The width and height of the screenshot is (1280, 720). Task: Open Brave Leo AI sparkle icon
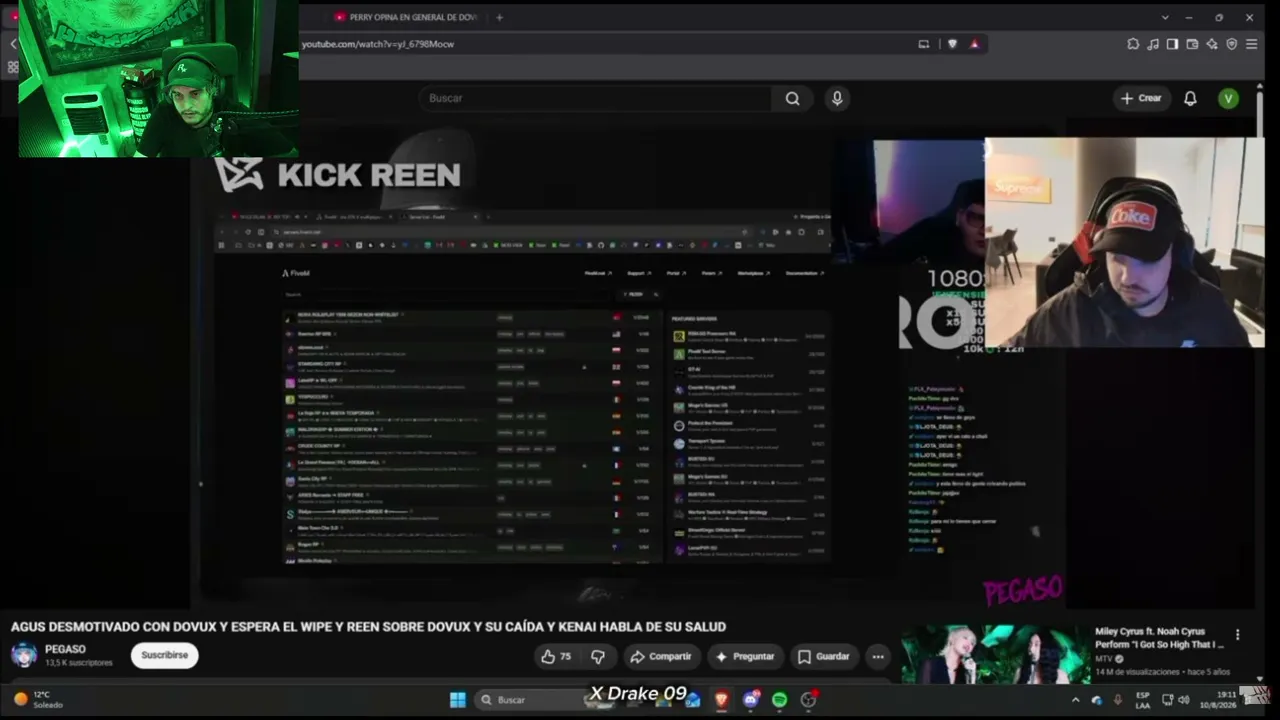(x=1212, y=44)
